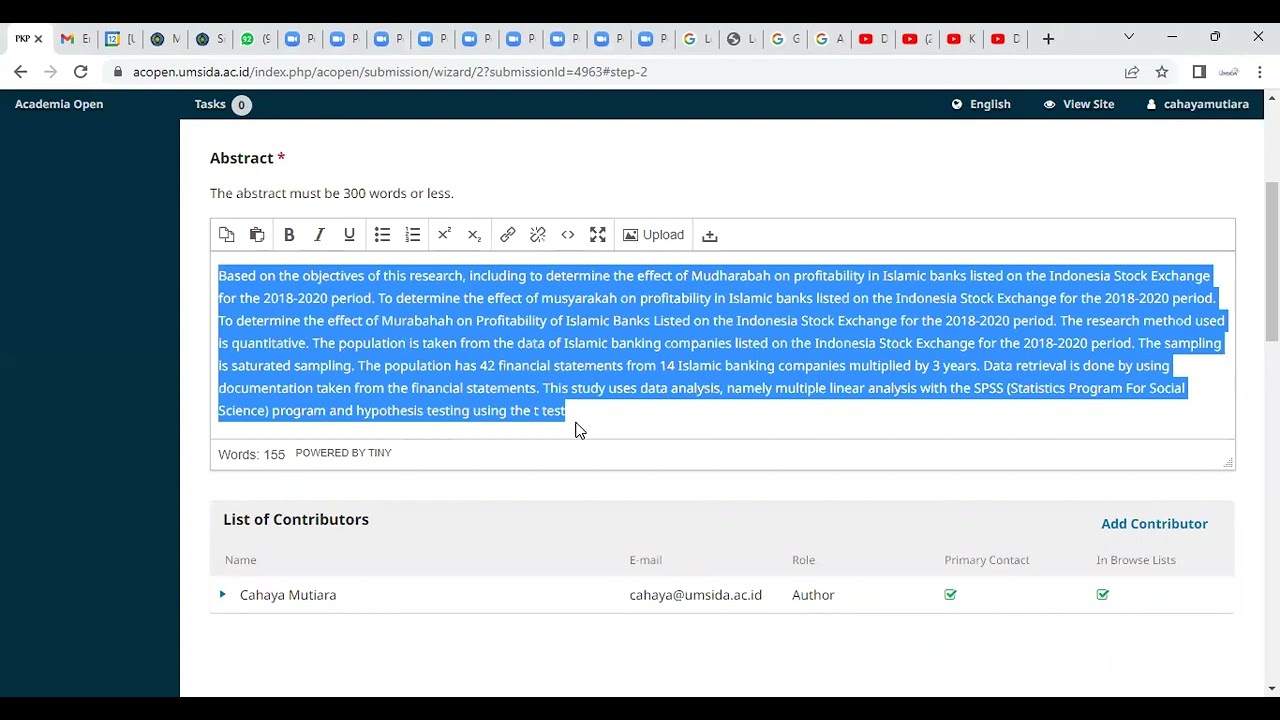Click the share page icon in address bar
Image resolution: width=1280 pixels, height=720 pixels.
click(1131, 72)
